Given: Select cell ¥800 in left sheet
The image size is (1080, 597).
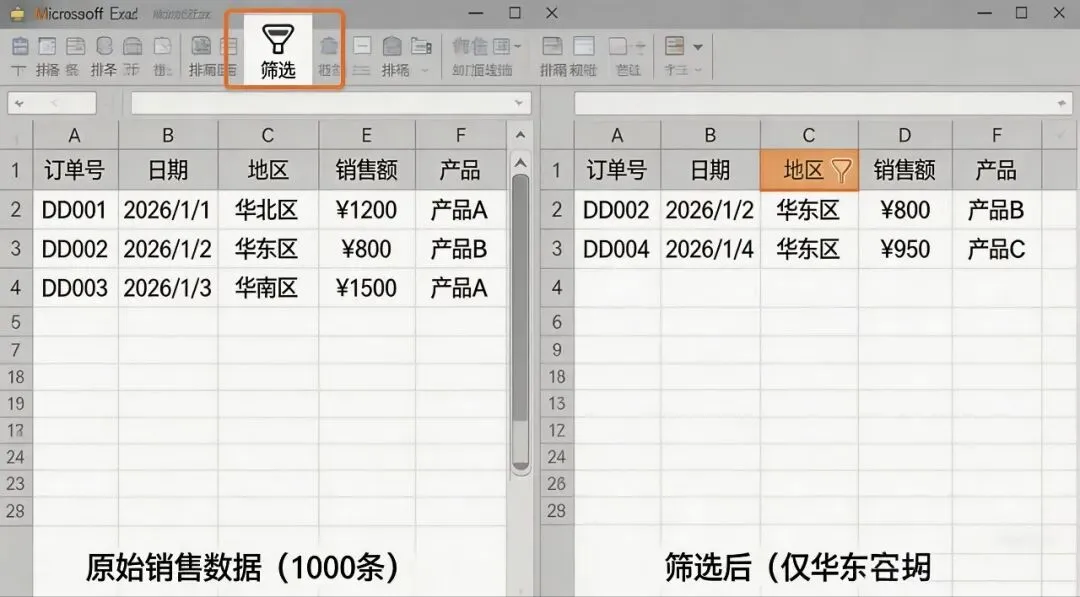Looking at the screenshot, I should pyautogui.click(x=366, y=249).
